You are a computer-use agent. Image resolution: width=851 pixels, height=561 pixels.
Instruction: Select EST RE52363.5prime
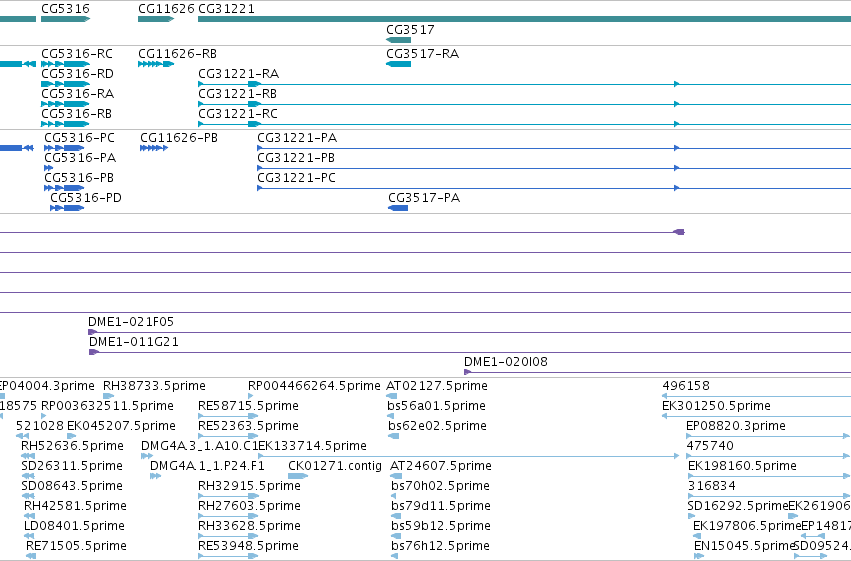click(249, 426)
